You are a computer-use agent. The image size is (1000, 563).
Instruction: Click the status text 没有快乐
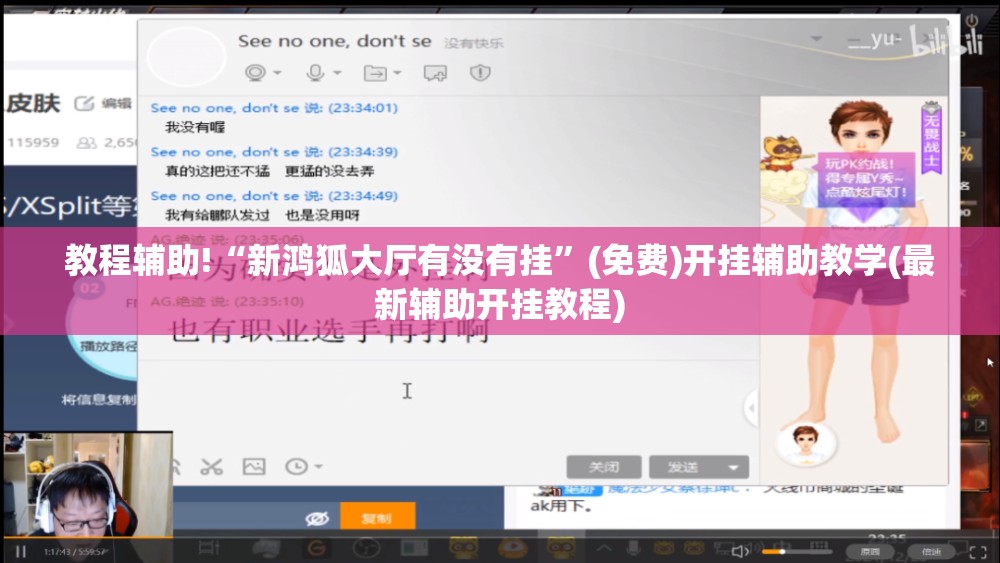pos(473,43)
